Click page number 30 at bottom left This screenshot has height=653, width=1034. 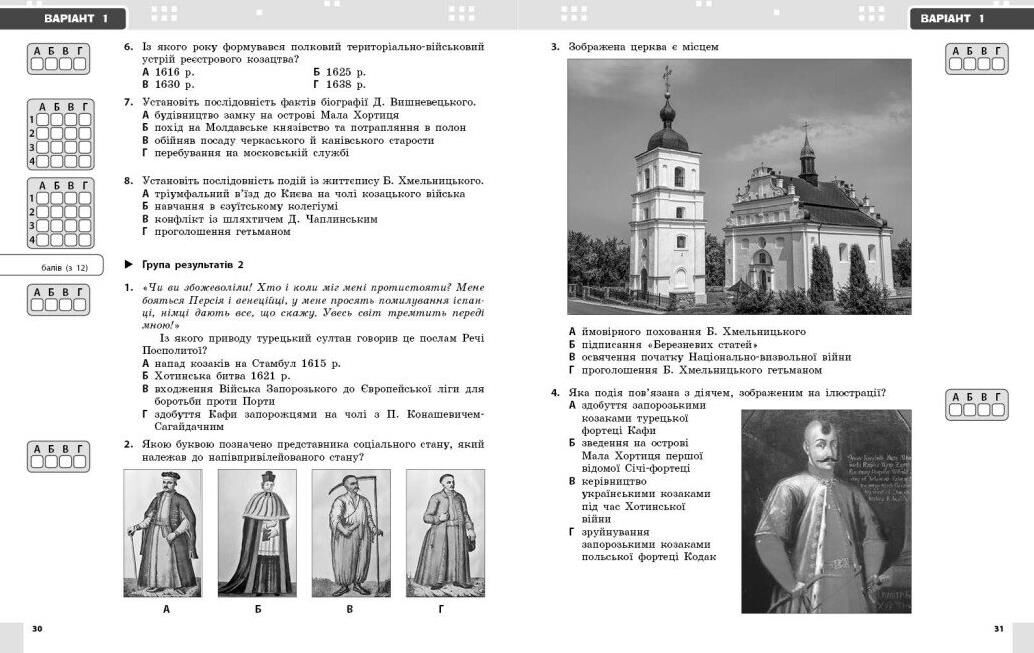[x=37, y=628]
